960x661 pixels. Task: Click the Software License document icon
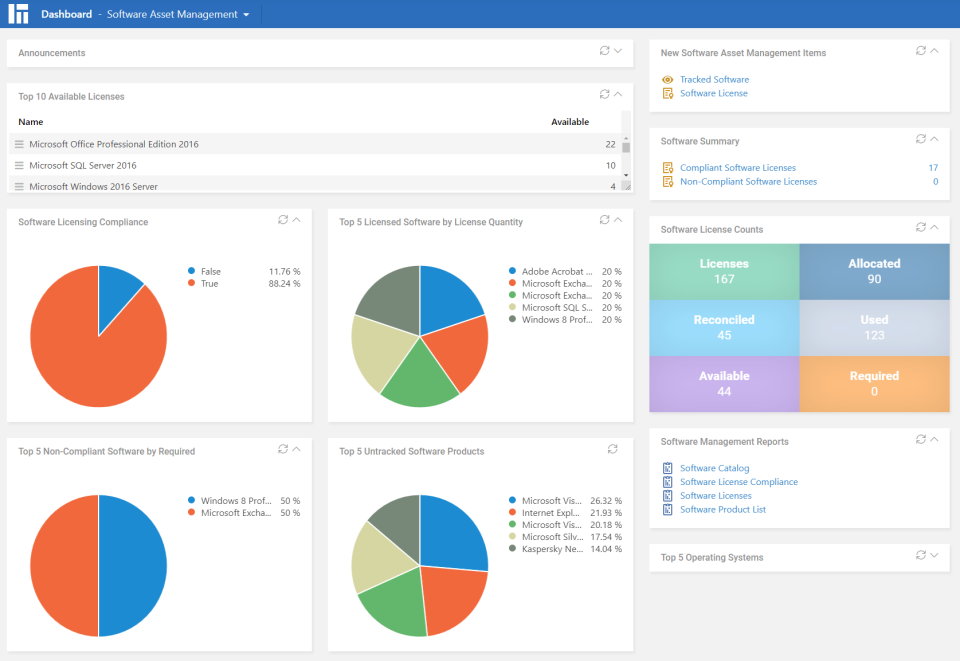point(666,94)
